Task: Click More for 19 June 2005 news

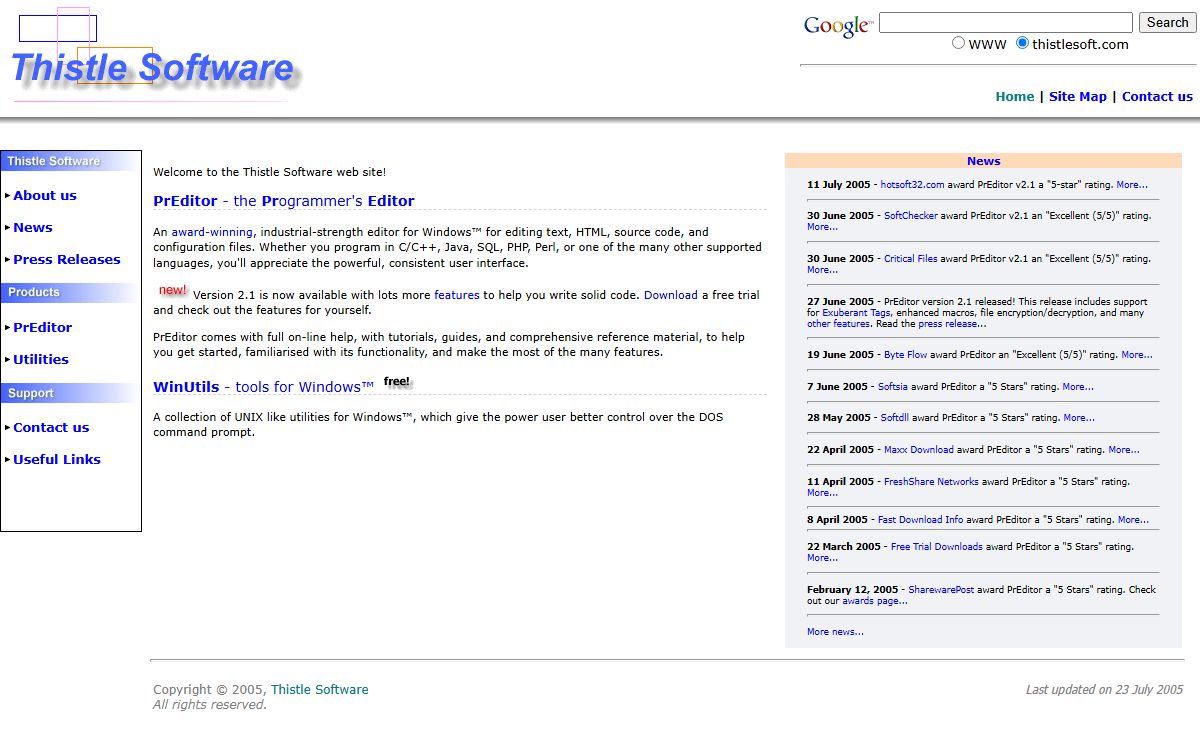Action: [x=1137, y=355]
